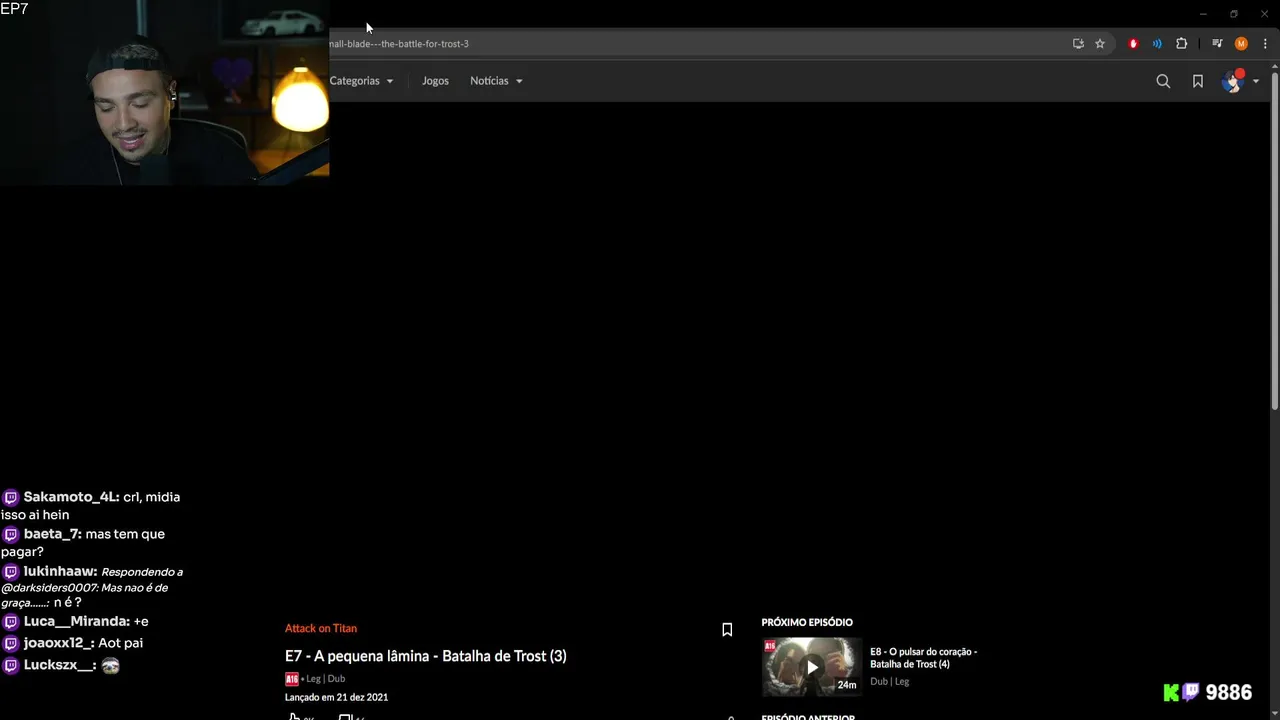
Task: Restore down the browser window
Action: pyautogui.click(x=1234, y=14)
